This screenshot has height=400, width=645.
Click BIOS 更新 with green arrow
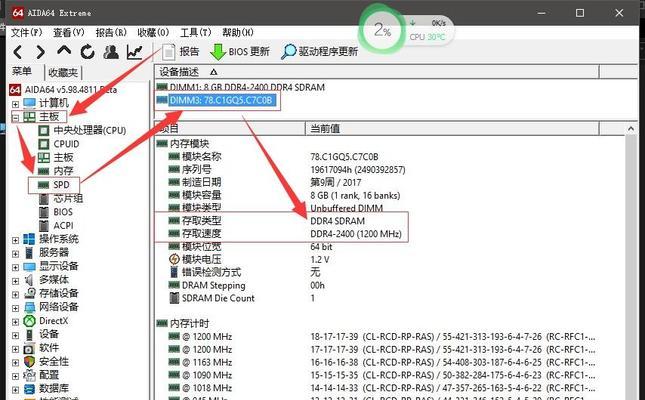pos(240,52)
